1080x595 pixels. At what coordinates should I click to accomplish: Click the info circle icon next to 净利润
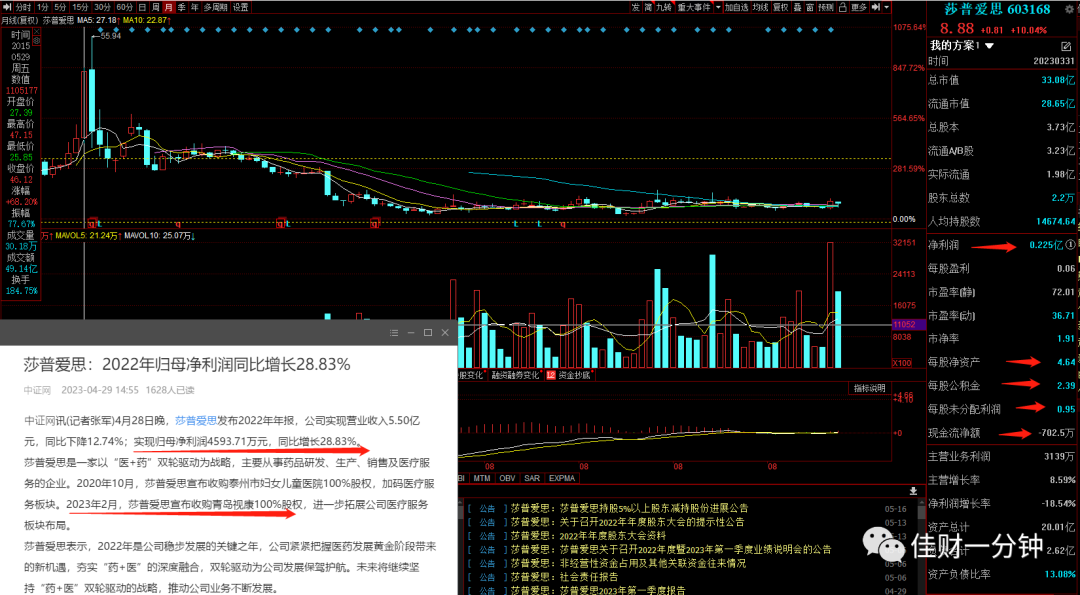pyautogui.click(x=1070, y=244)
